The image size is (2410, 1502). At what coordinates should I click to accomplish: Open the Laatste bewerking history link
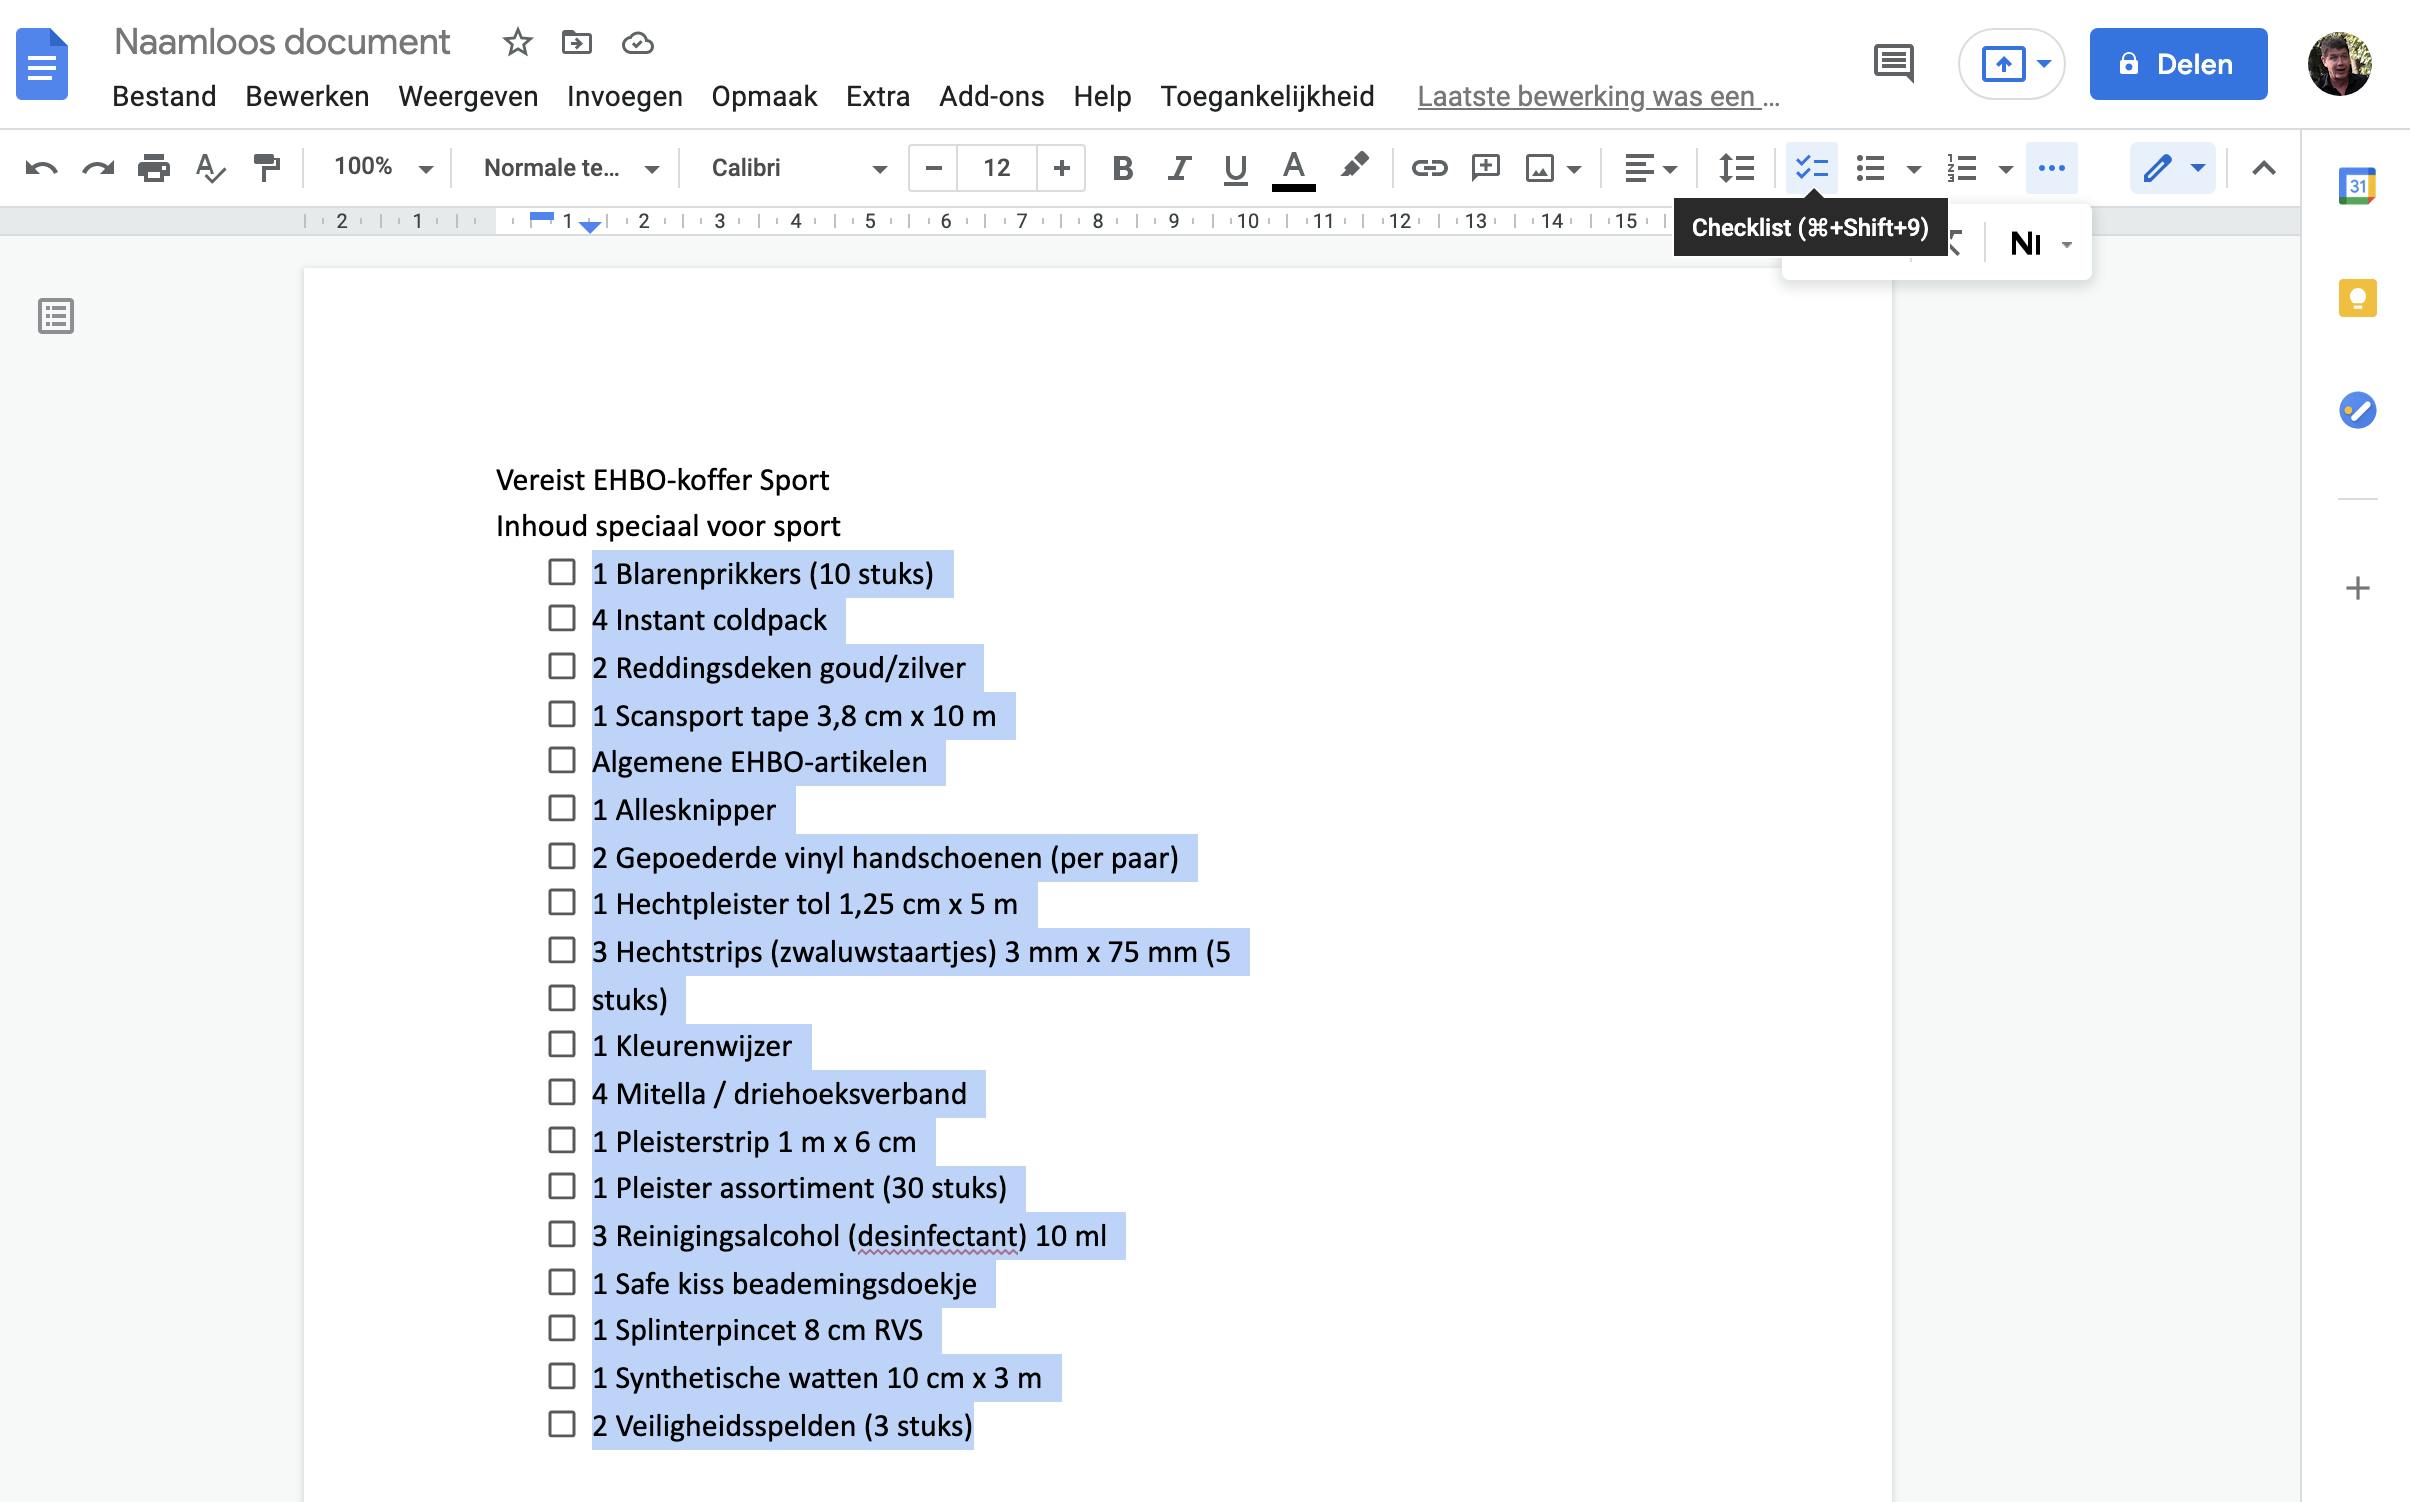coord(1597,96)
